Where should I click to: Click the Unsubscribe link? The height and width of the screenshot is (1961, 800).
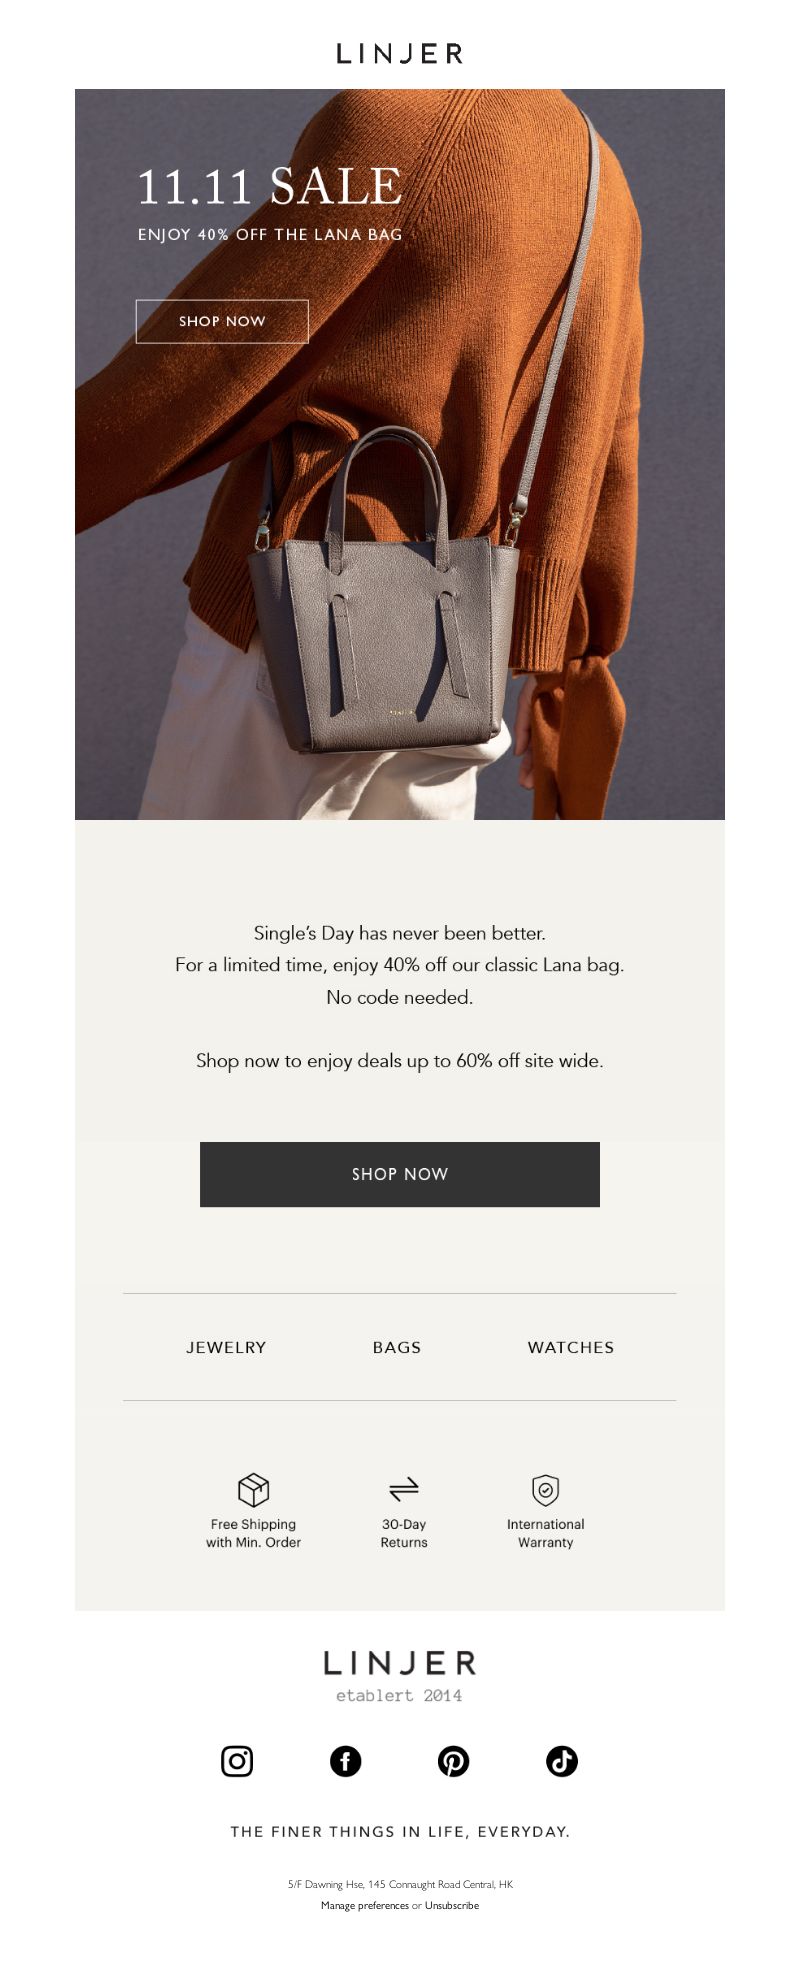(452, 1905)
